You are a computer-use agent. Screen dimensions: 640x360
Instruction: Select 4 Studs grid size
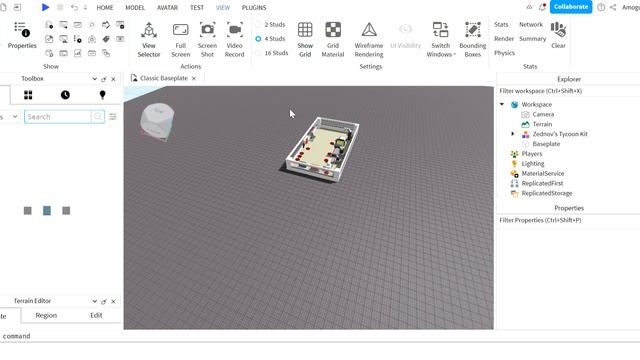(x=270, y=39)
